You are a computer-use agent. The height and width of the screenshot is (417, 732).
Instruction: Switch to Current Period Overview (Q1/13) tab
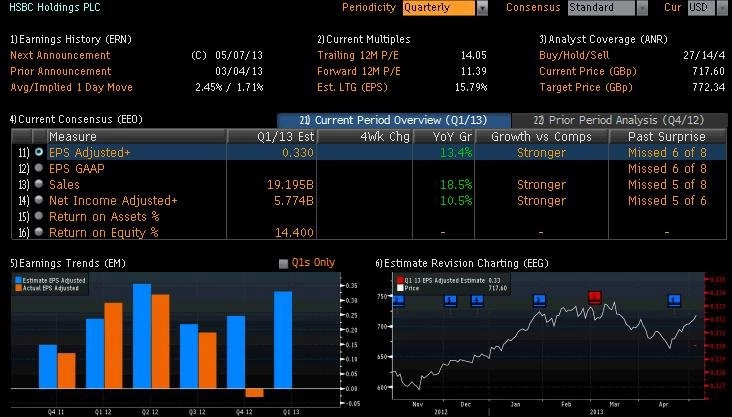[x=394, y=120]
